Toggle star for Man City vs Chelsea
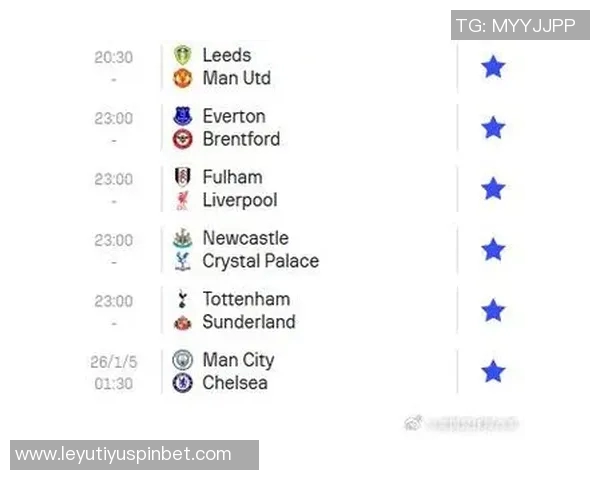Image resolution: width=600 pixels, height=480 pixels. [493, 372]
